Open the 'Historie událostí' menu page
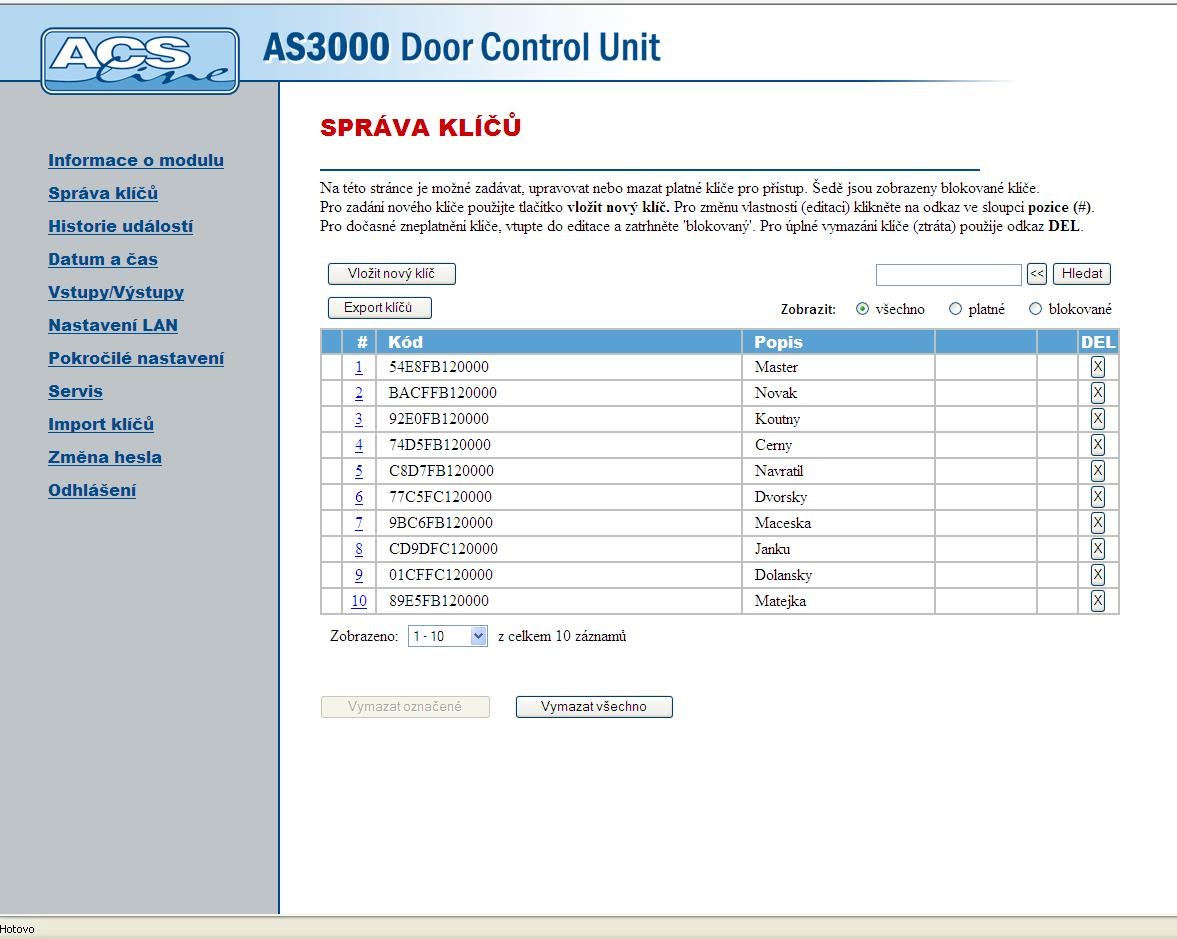The height and width of the screenshot is (939, 1177). click(120, 226)
